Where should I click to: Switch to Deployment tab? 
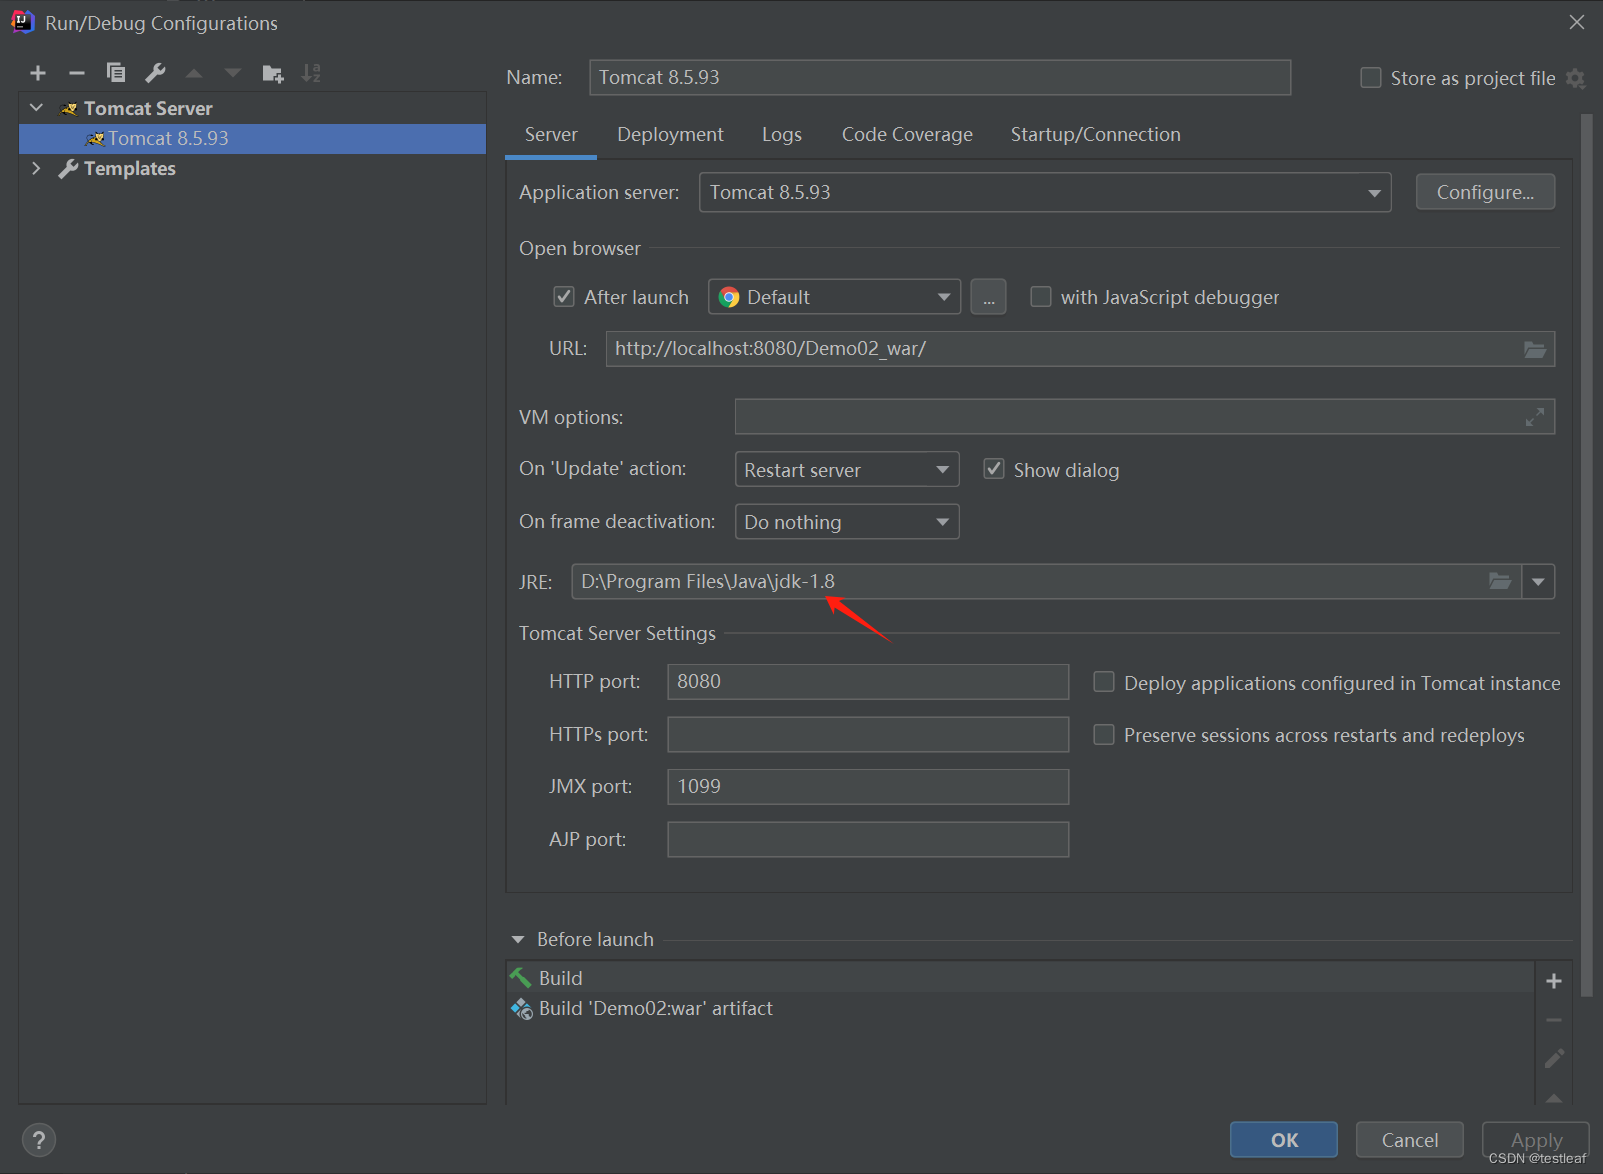point(670,134)
